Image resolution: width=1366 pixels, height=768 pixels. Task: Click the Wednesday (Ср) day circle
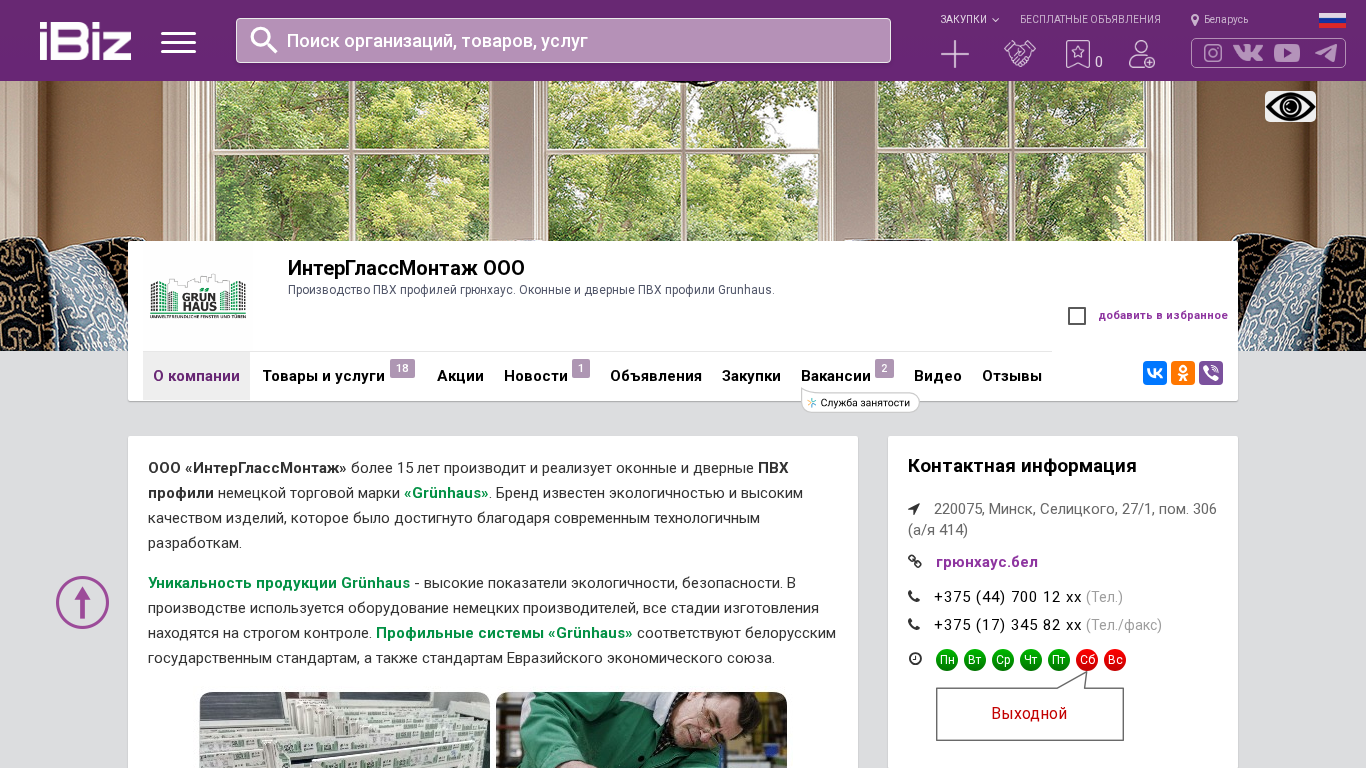click(1003, 660)
